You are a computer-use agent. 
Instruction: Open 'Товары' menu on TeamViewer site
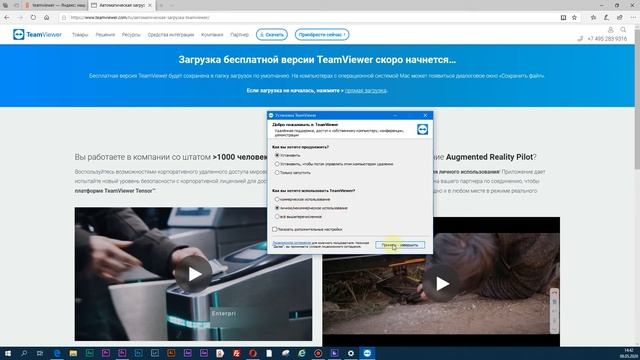(80, 35)
